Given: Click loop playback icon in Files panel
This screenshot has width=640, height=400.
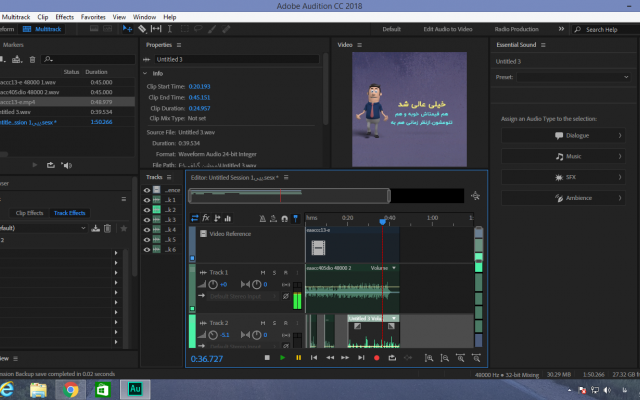Looking at the screenshot, I should [x=51, y=165].
